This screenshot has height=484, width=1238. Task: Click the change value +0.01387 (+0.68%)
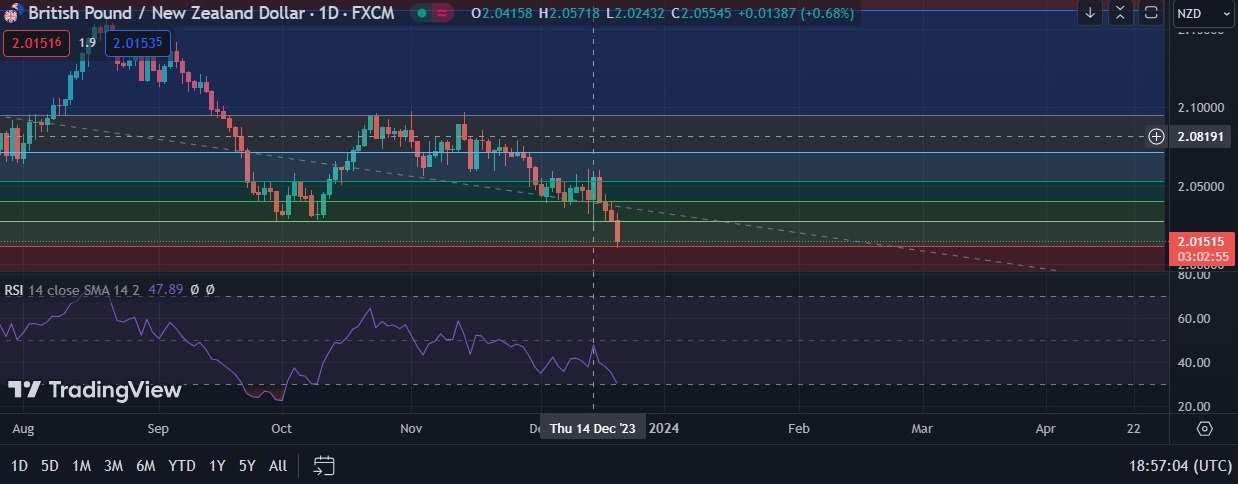(x=798, y=14)
